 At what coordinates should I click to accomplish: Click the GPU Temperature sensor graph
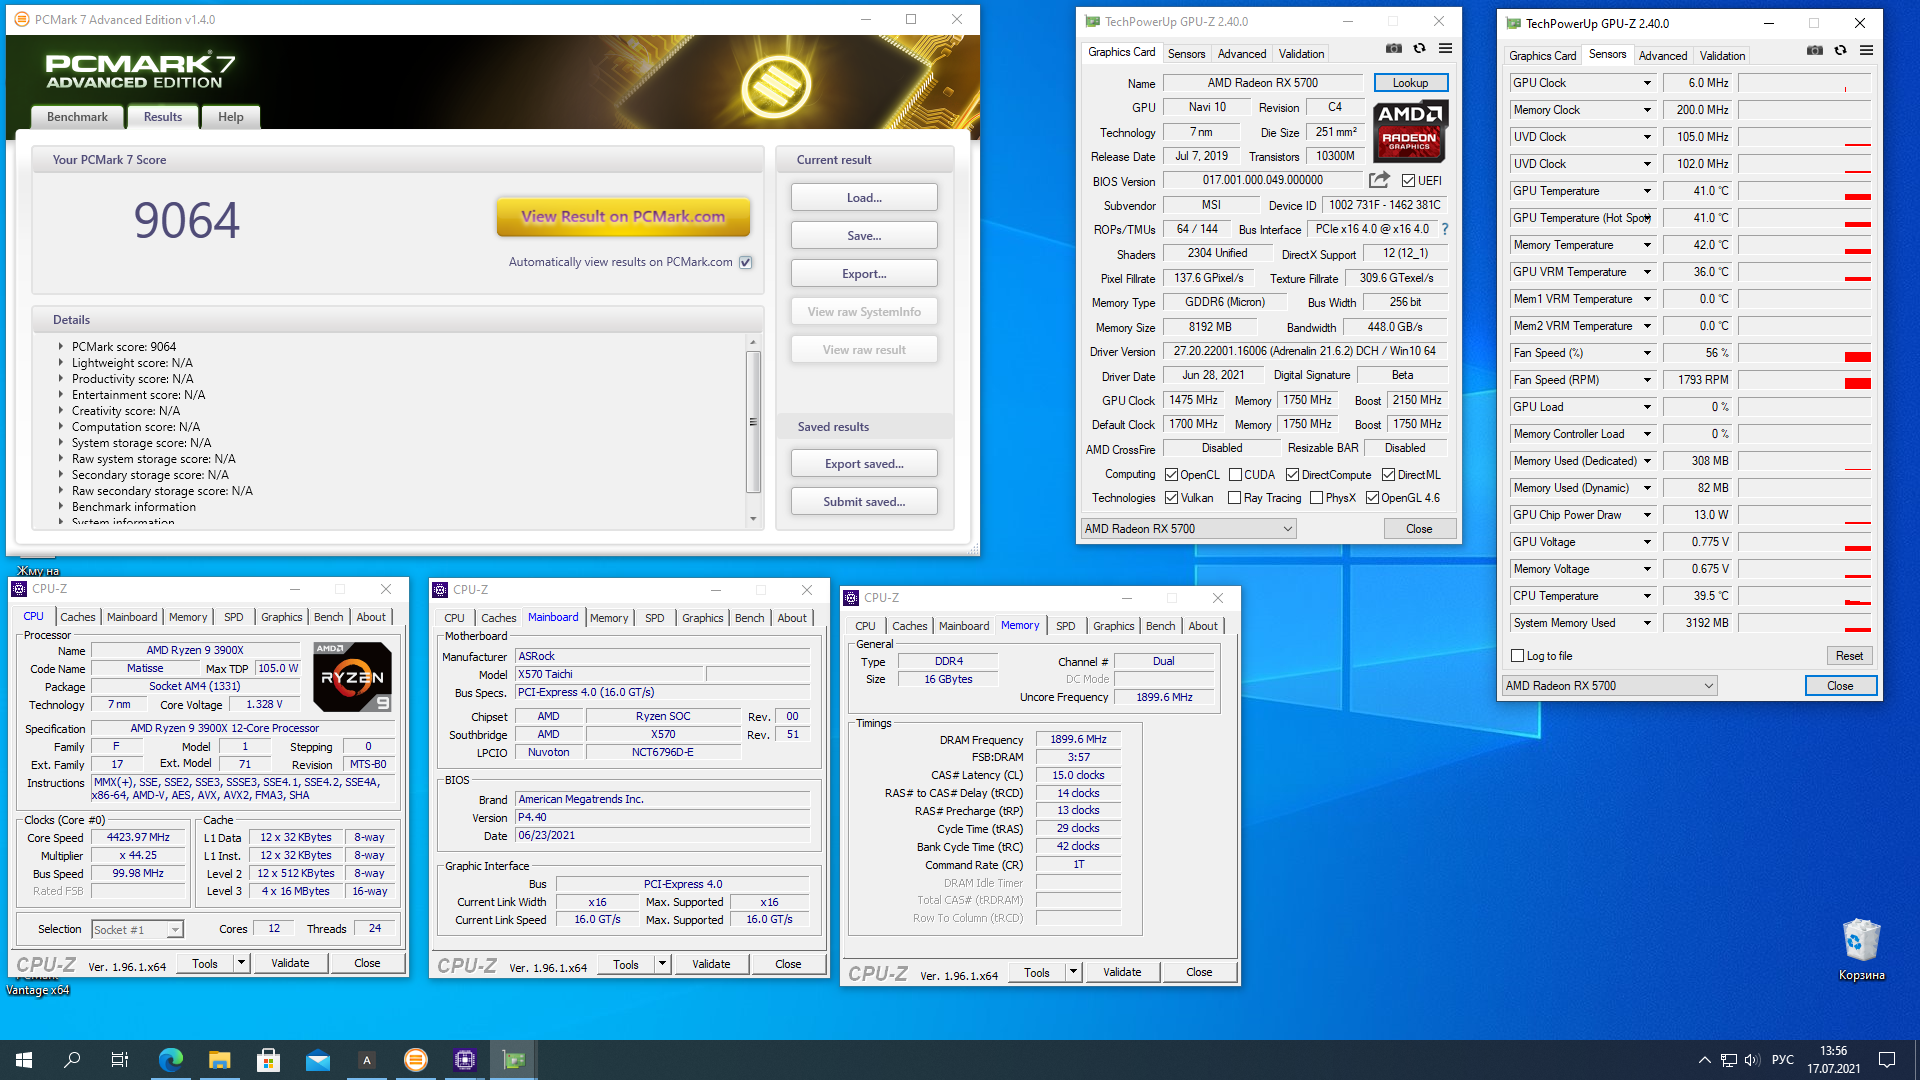pos(1805,191)
